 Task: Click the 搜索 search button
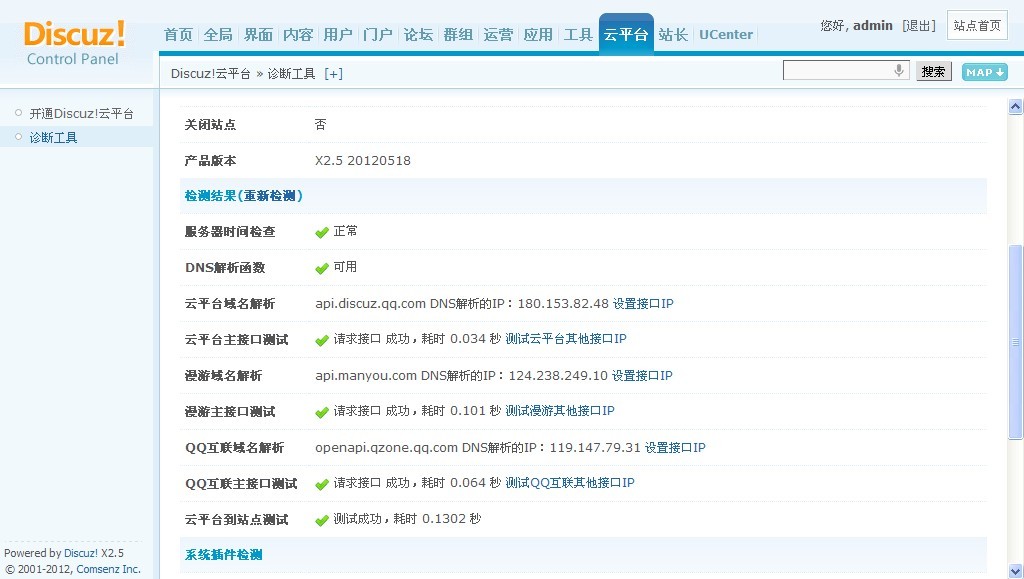coord(934,72)
